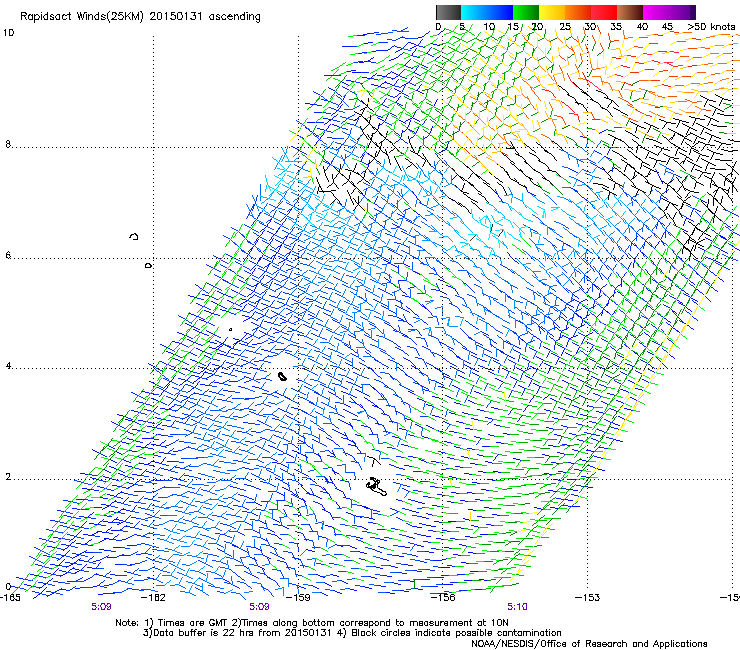
Task: Click the longitude axis label '-156'
Action: tap(443, 597)
